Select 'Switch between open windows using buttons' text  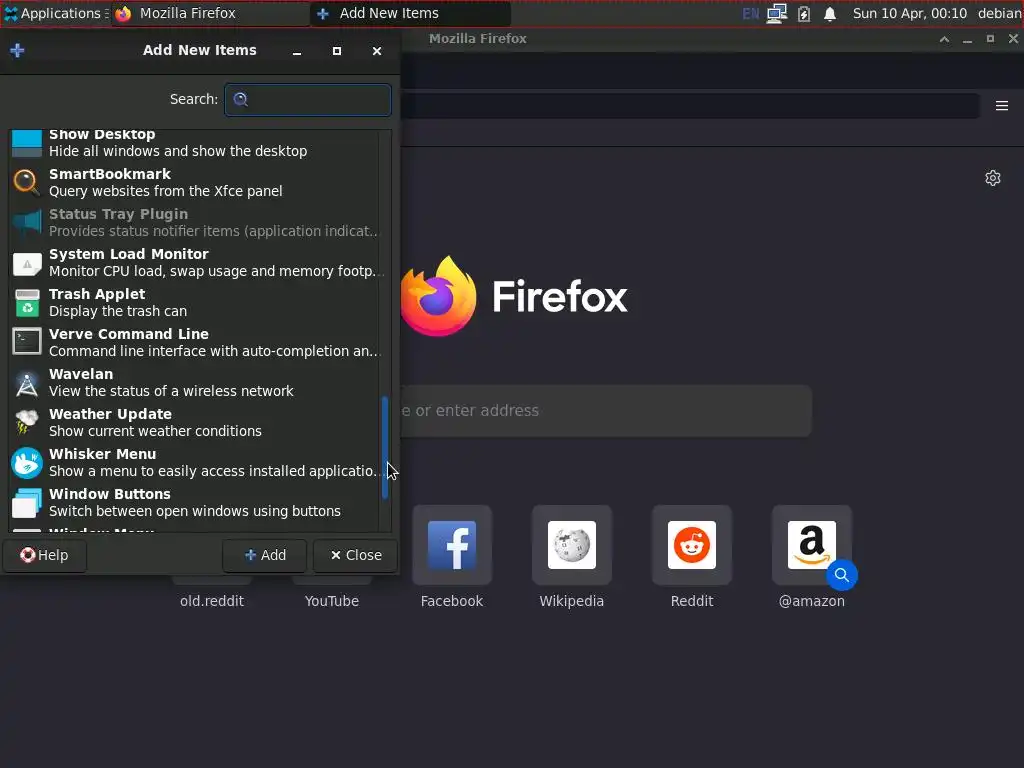[195, 511]
